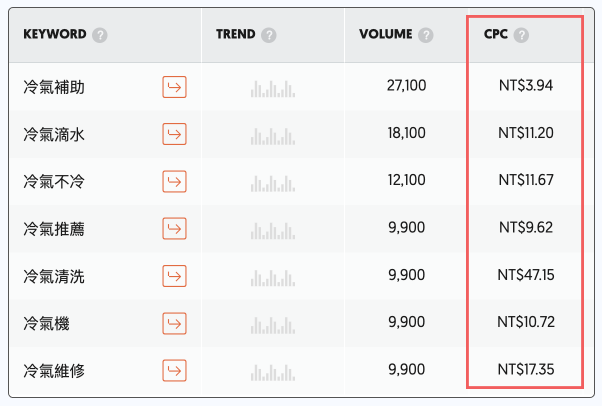Click help icon next to CPC header
602x406 pixels.
[522, 35]
